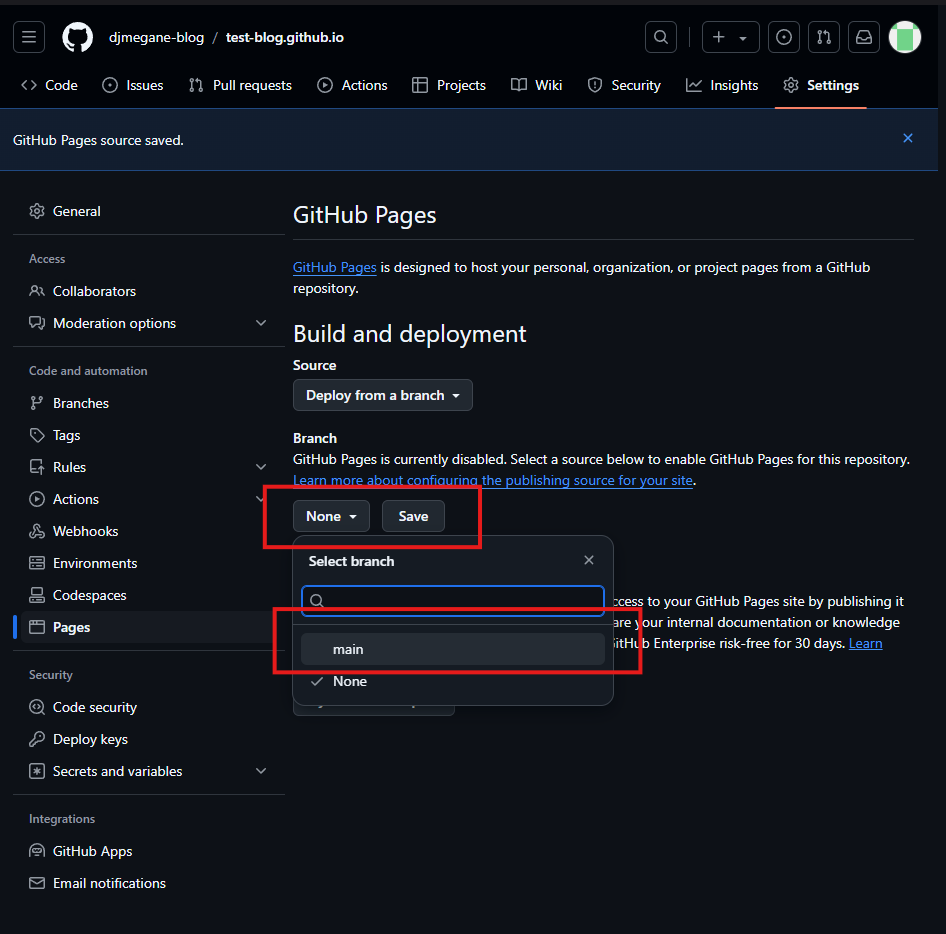
Task: Open the GitHub Pages documentation link
Action: click(334, 267)
